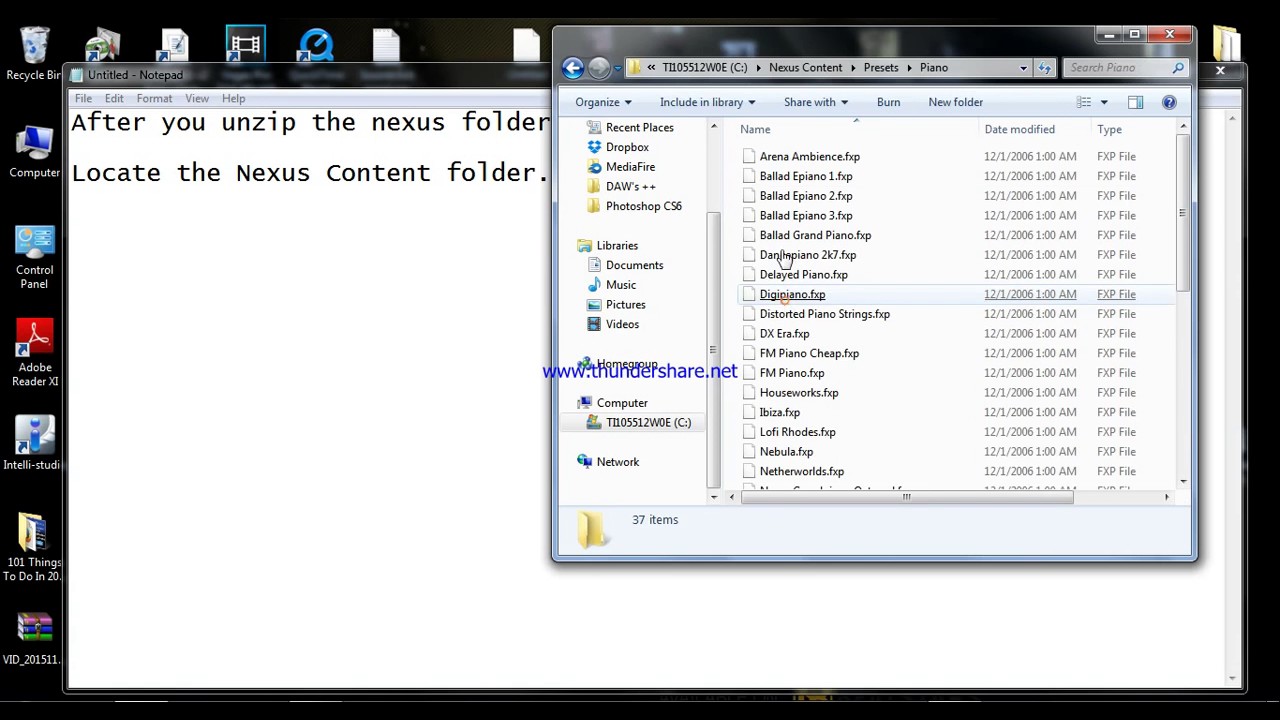Image resolution: width=1280 pixels, height=720 pixels.
Task: Click the Burn toolbar button
Action: click(x=888, y=102)
